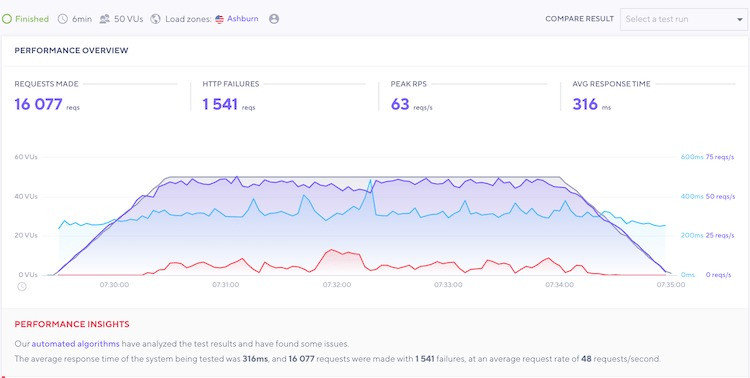Expand the Select a test run dropdown arrow
750x378 pixels.
[739, 20]
